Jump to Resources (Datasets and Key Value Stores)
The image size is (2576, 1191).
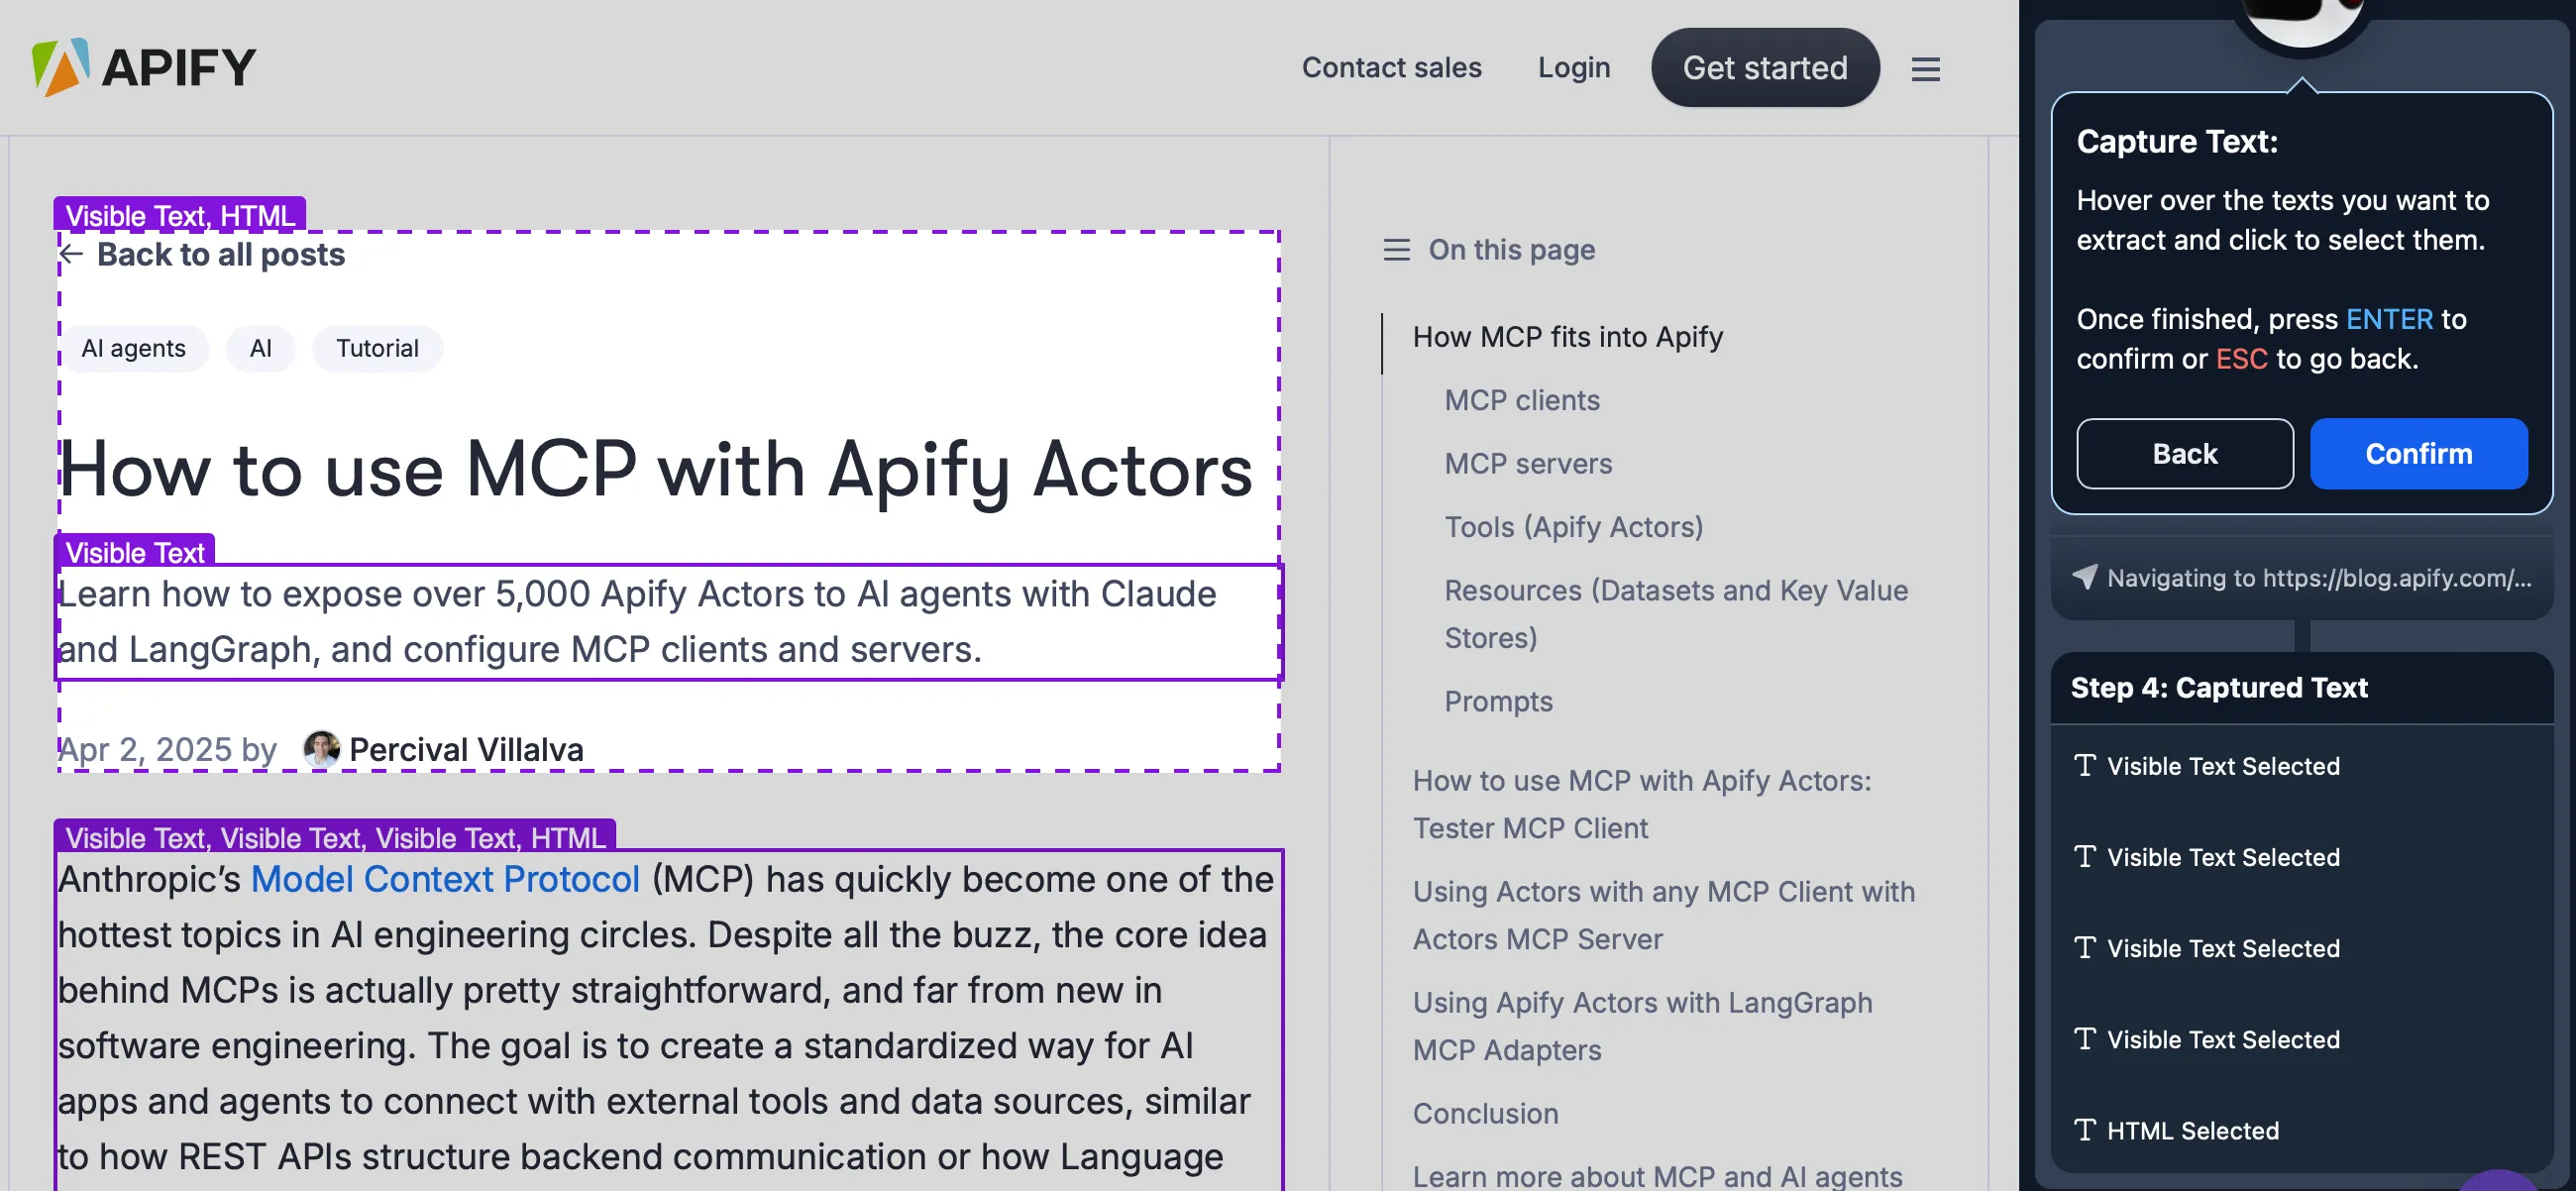click(x=1675, y=614)
